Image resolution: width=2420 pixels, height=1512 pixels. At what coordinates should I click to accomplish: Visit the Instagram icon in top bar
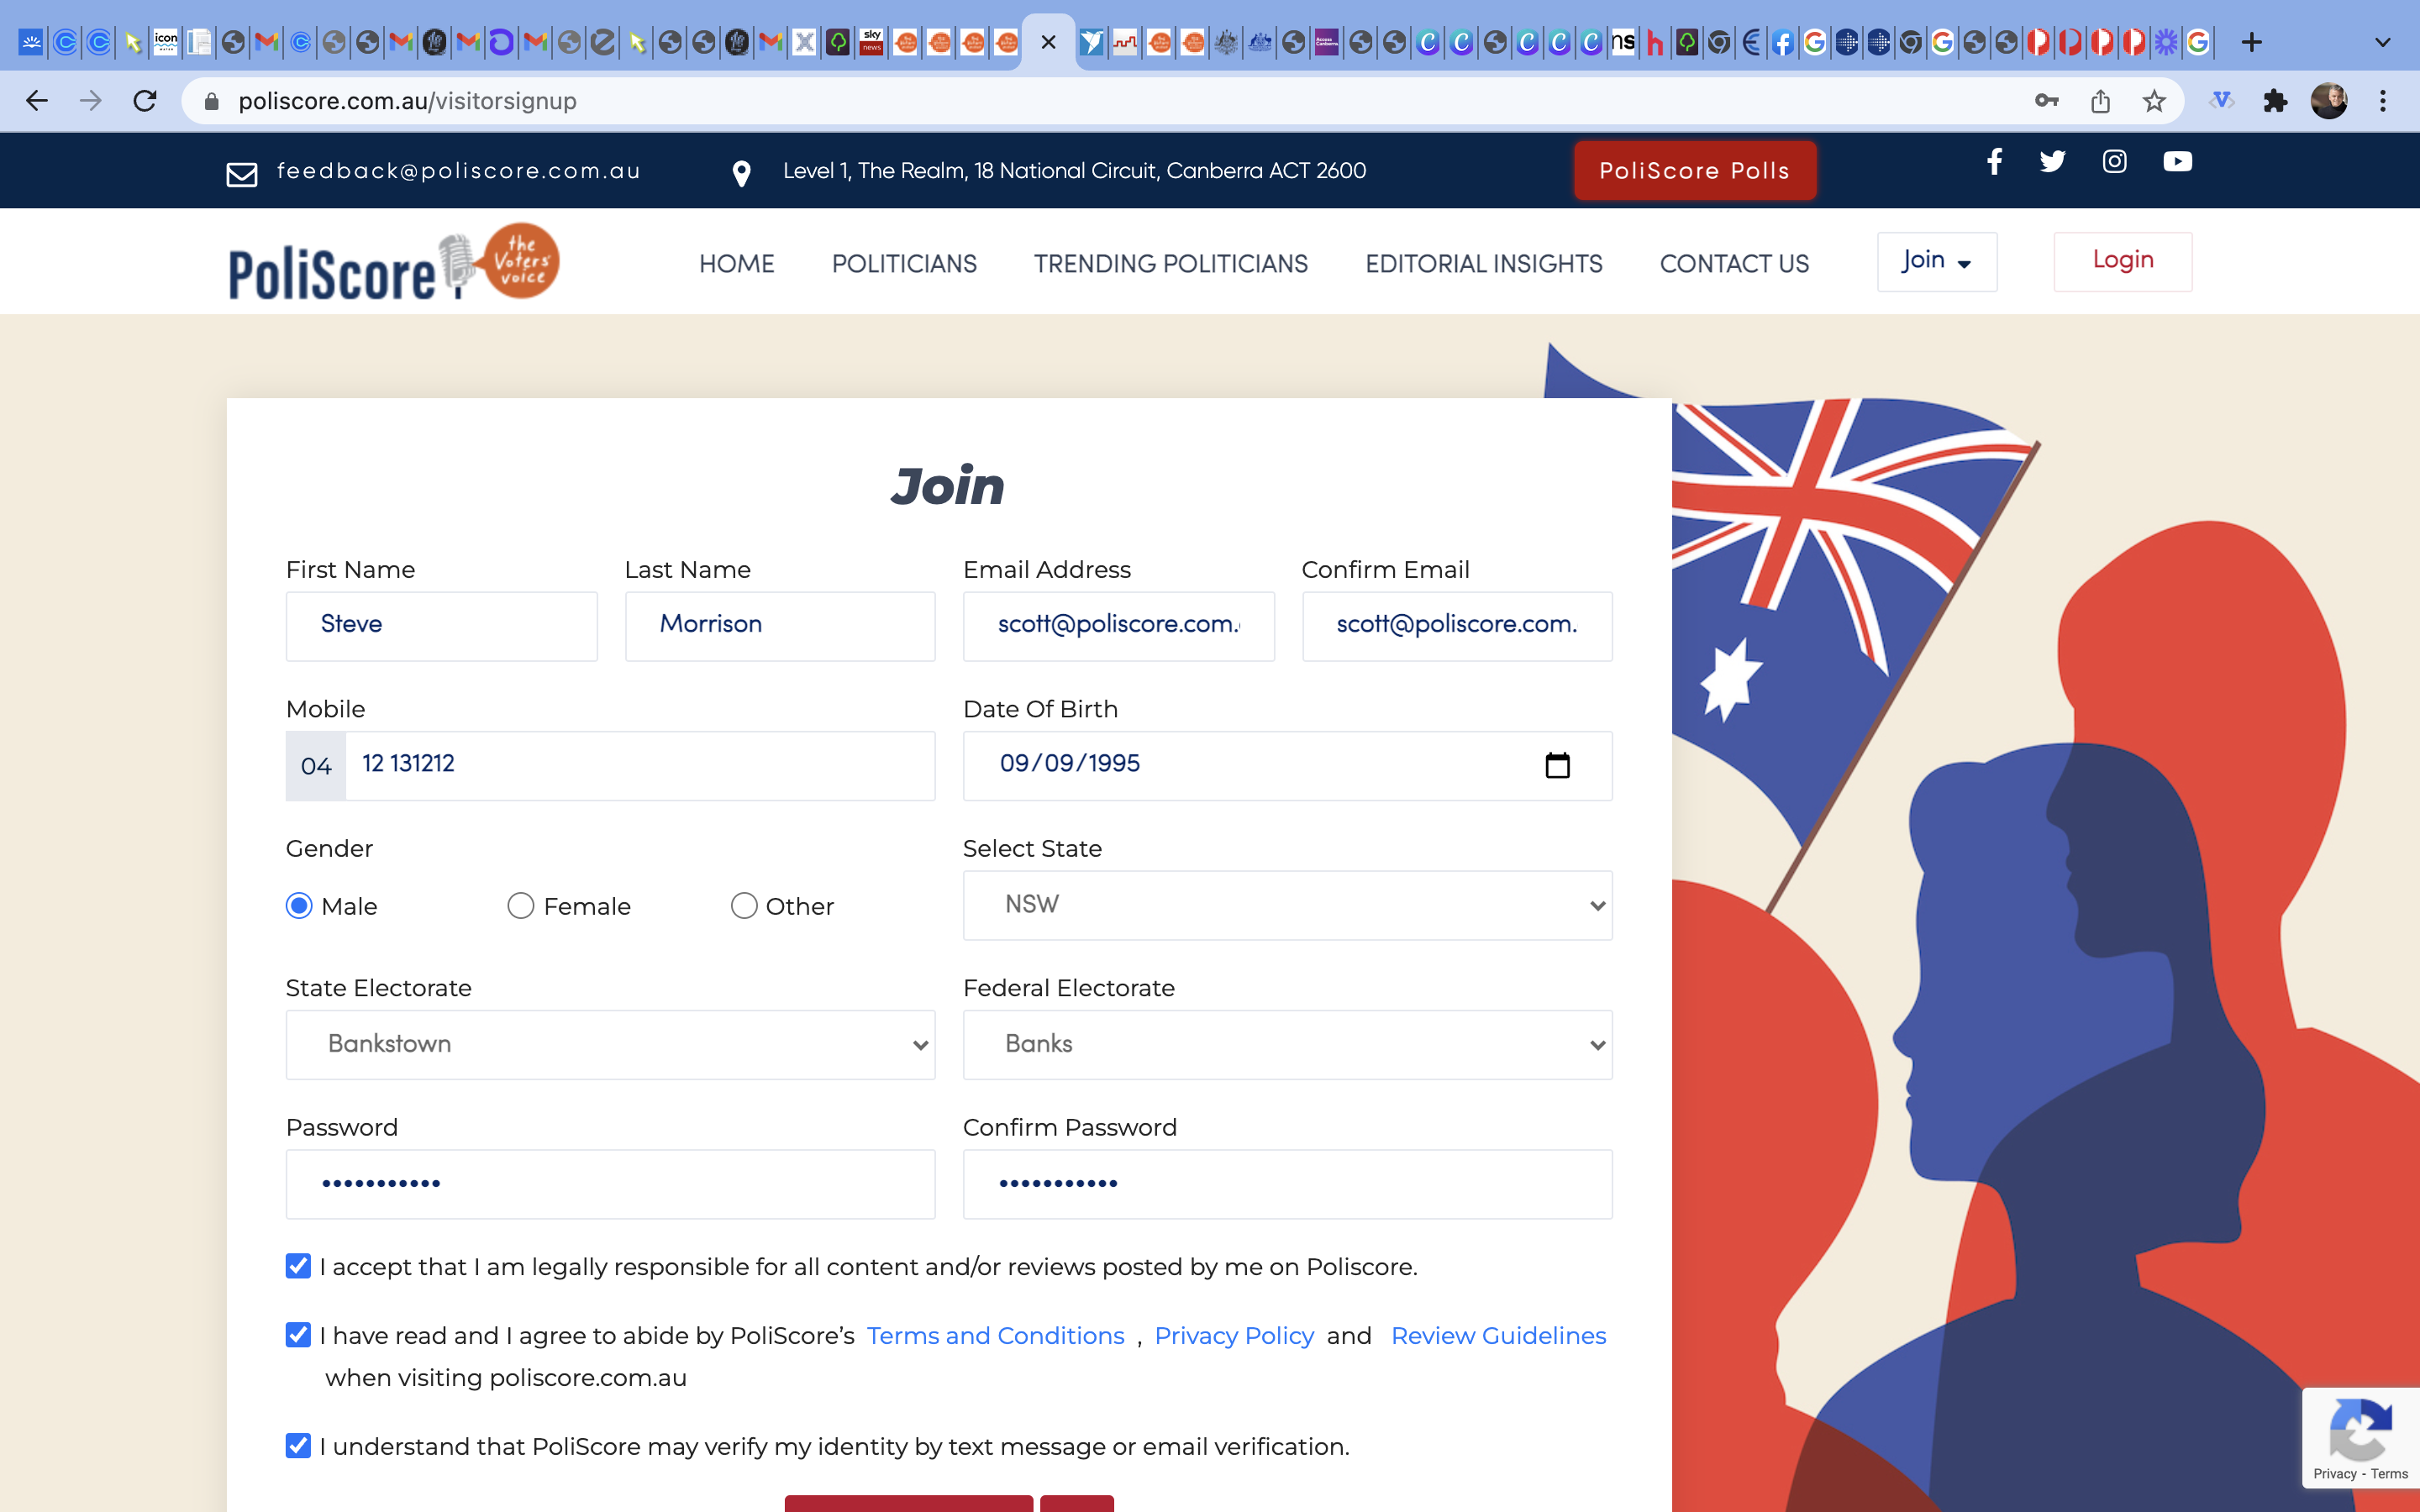tap(2114, 161)
